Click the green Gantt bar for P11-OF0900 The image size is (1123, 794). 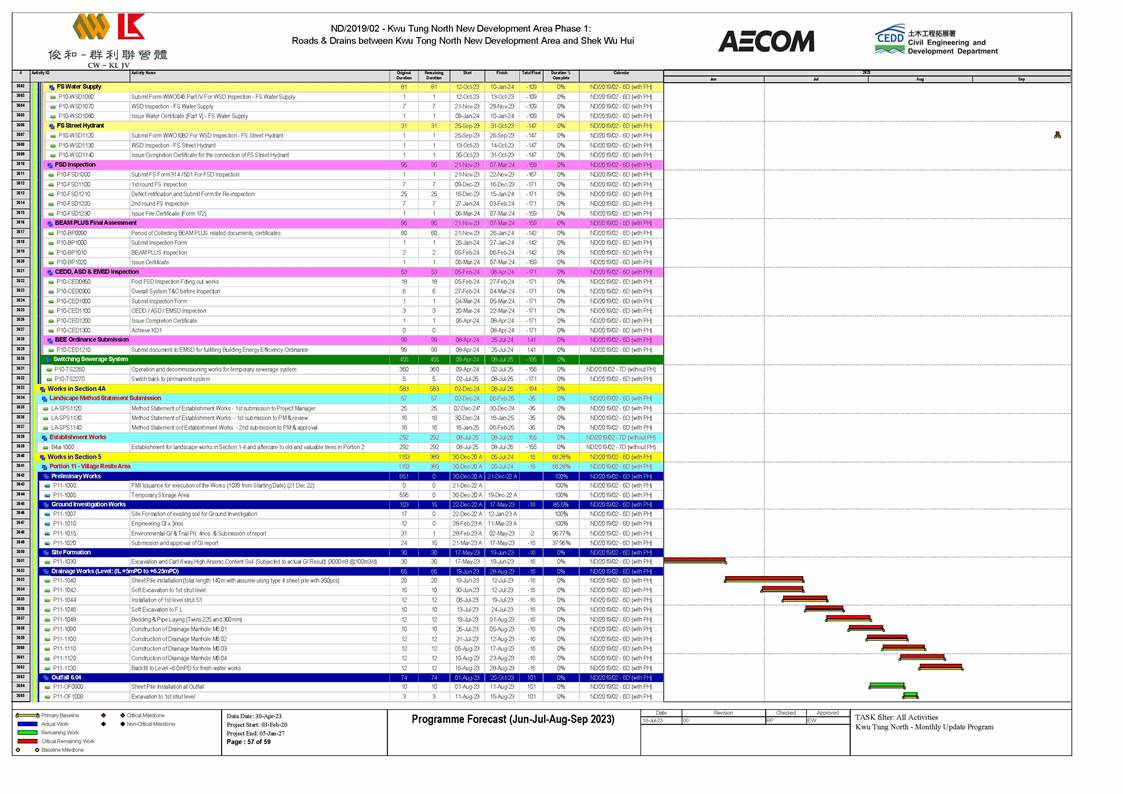click(887, 686)
